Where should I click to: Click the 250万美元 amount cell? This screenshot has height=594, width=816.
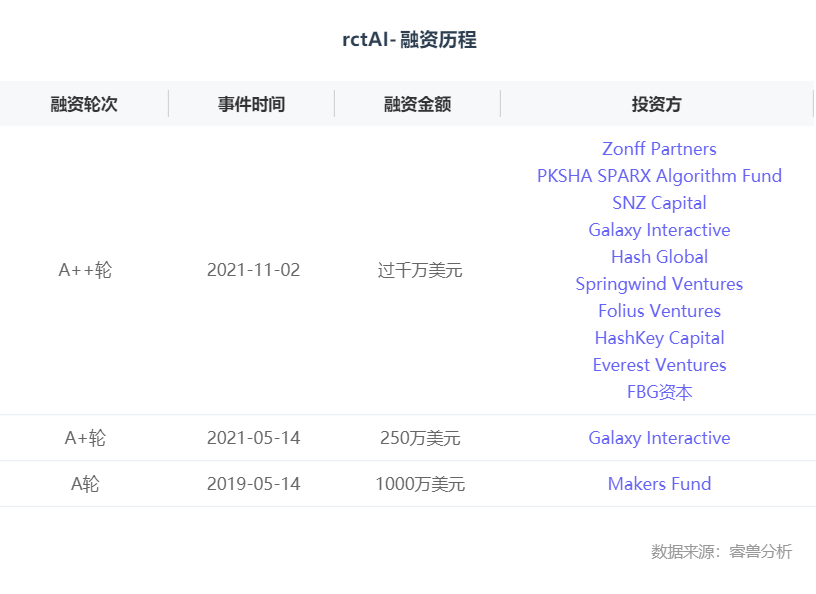tap(420, 438)
